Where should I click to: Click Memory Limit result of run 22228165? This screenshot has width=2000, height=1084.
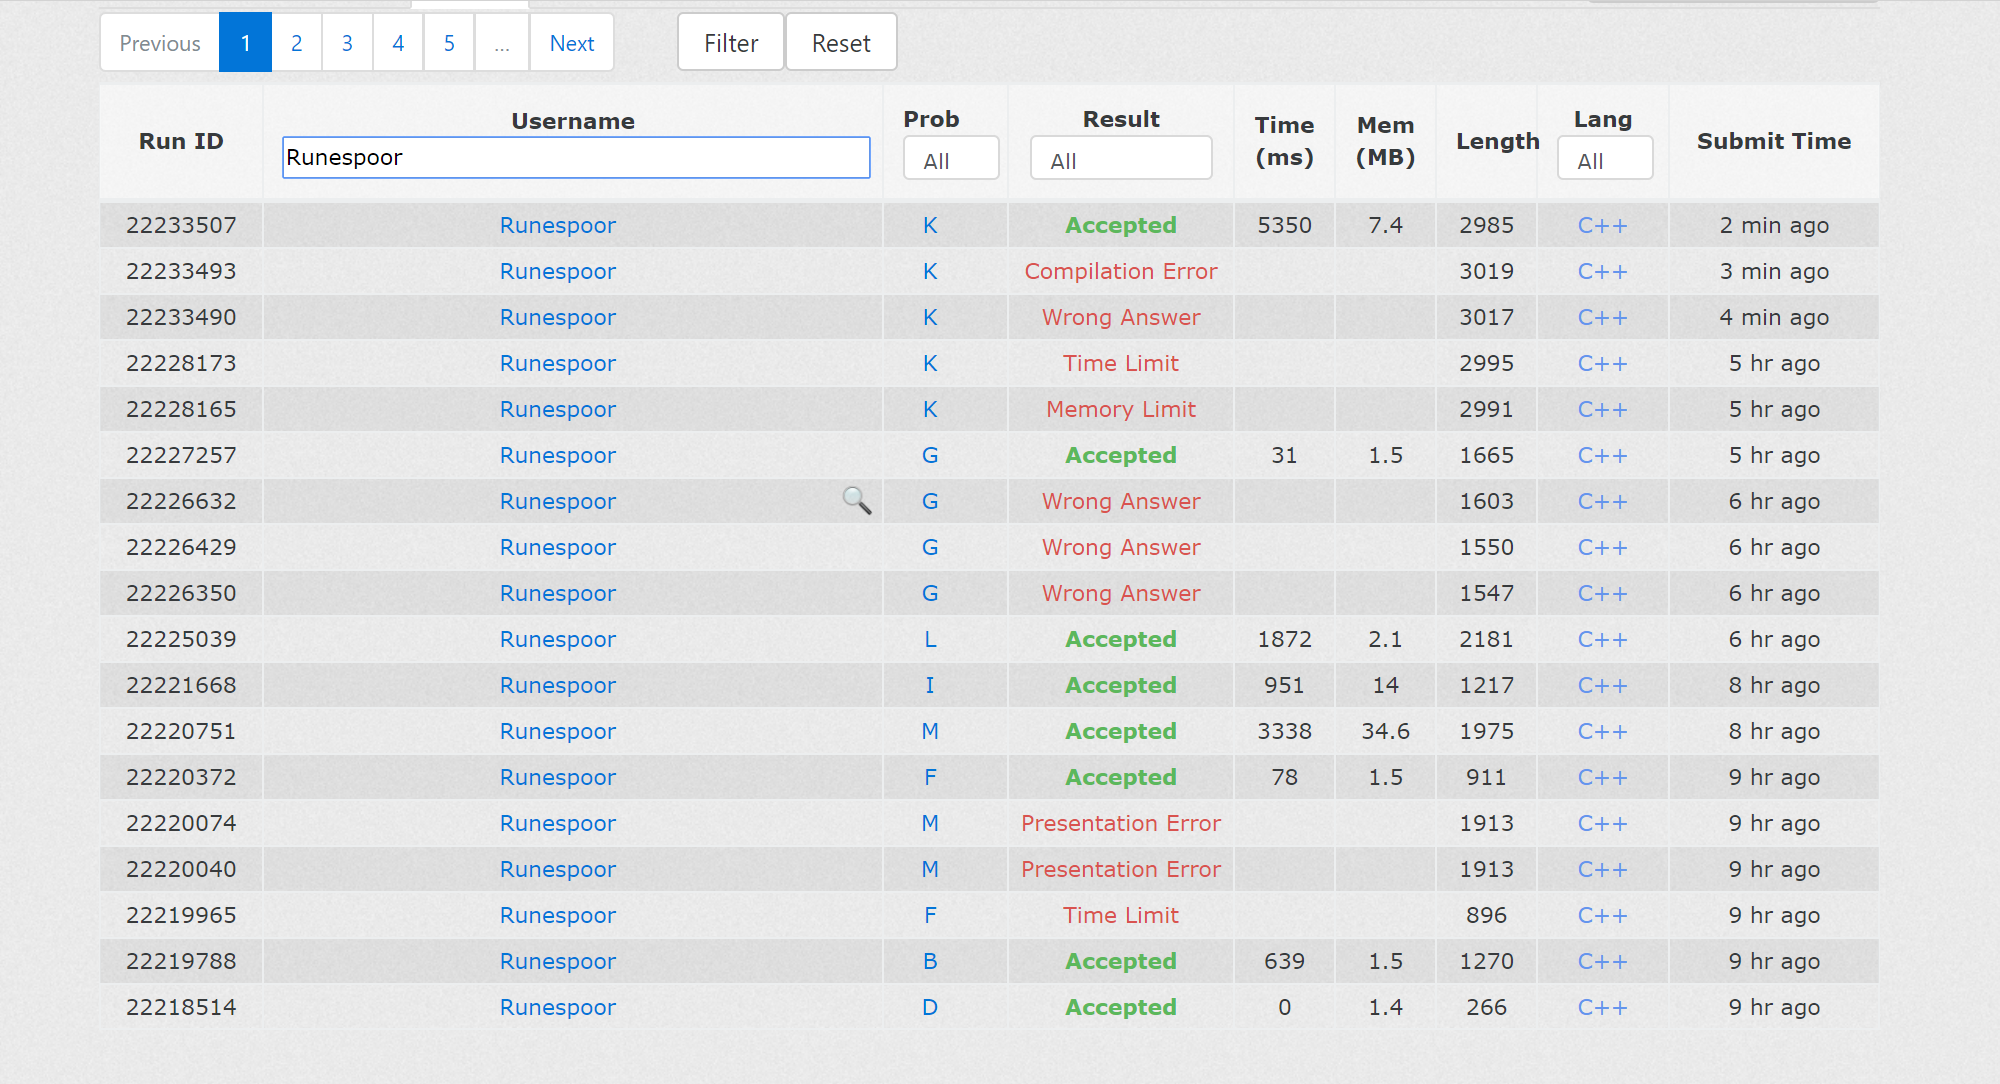click(x=1120, y=410)
